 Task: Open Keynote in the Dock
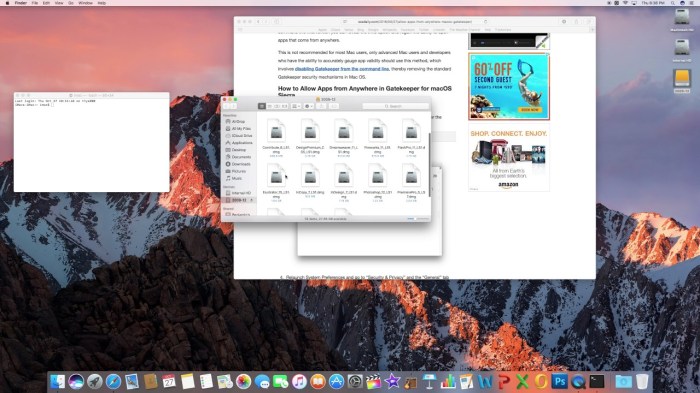[x=429, y=381]
